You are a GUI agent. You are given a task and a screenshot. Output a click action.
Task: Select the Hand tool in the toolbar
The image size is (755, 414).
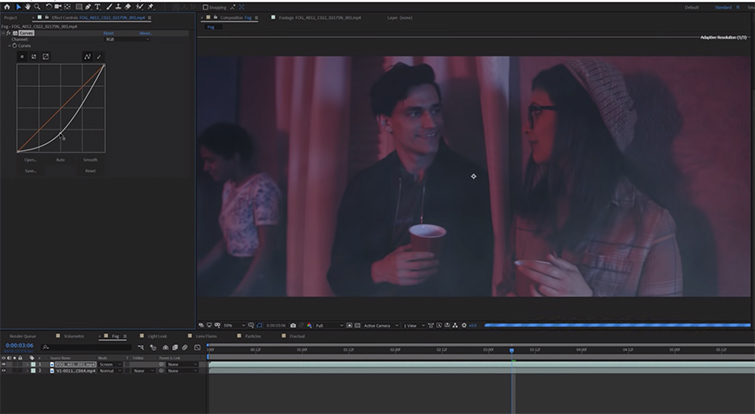[x=27, y=6]
